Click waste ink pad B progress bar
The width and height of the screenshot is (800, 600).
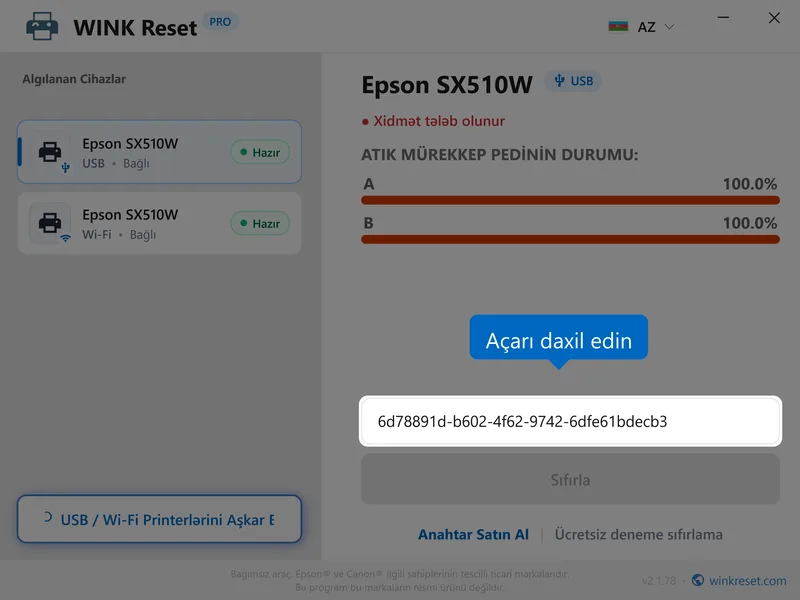click(x=570, y=239)
